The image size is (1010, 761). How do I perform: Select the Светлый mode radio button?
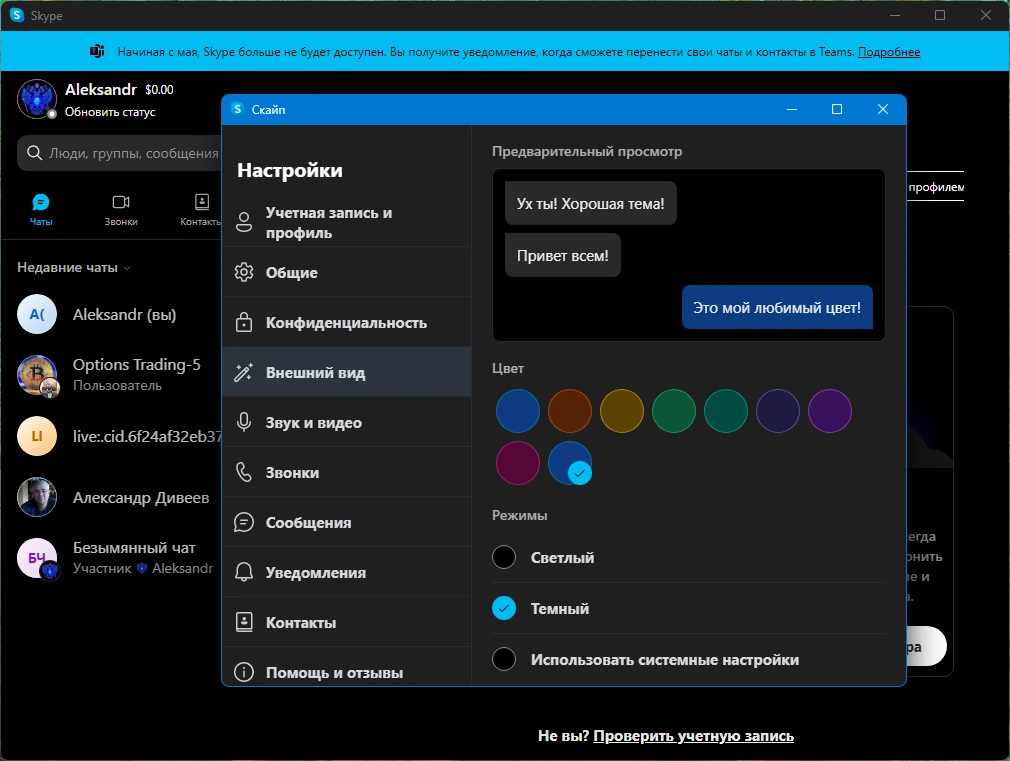click(x=504, y=557)
